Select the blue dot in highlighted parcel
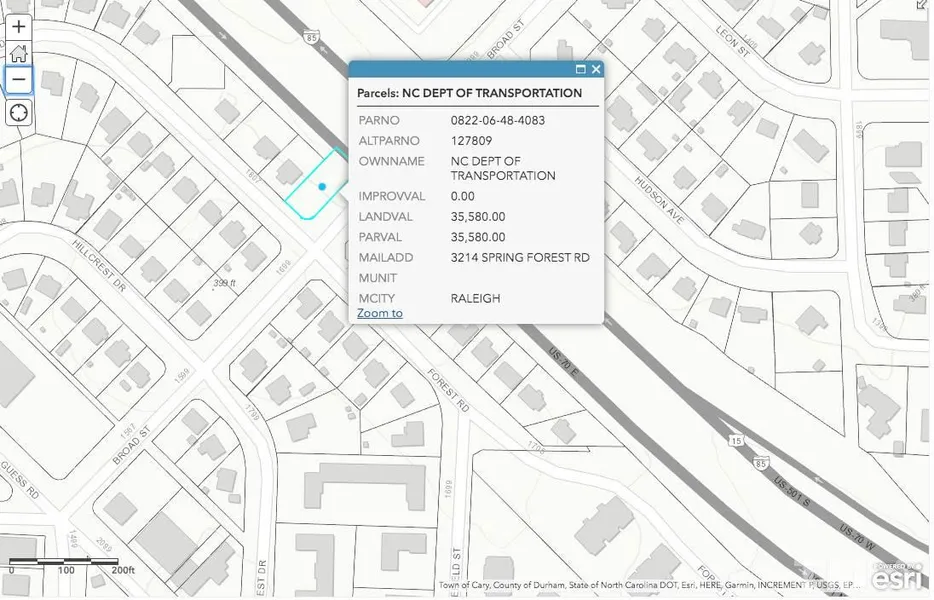This screenshot has width=934, height=600. click(322, 187)
